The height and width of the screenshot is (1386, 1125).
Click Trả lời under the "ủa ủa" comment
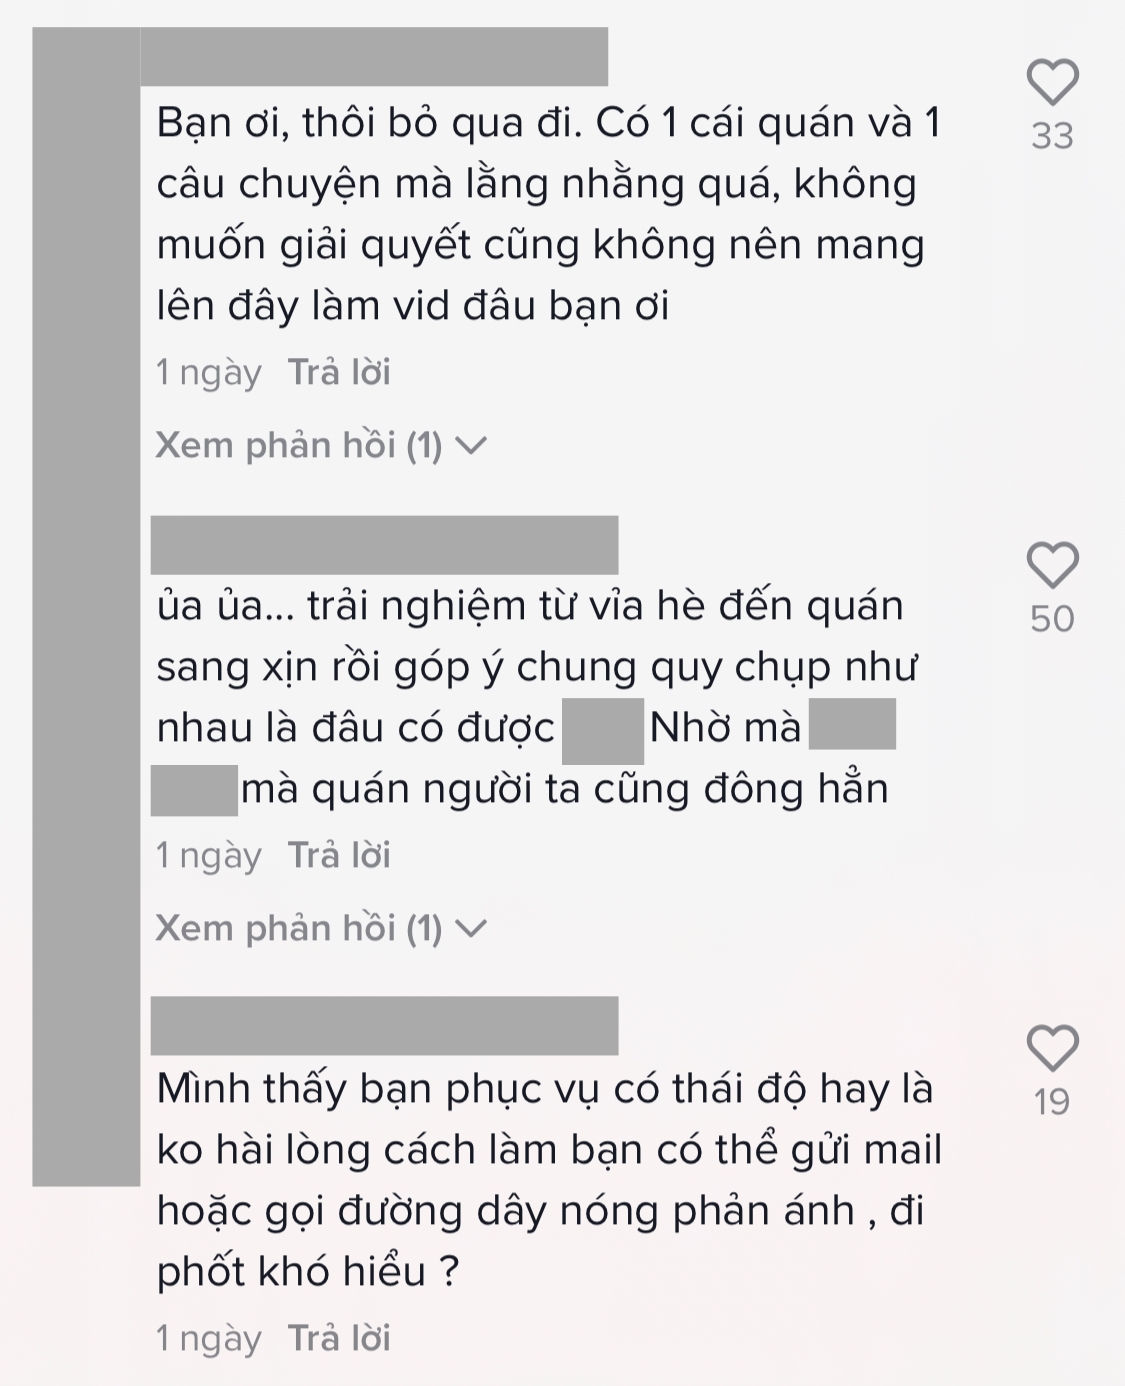pos(339,855)
